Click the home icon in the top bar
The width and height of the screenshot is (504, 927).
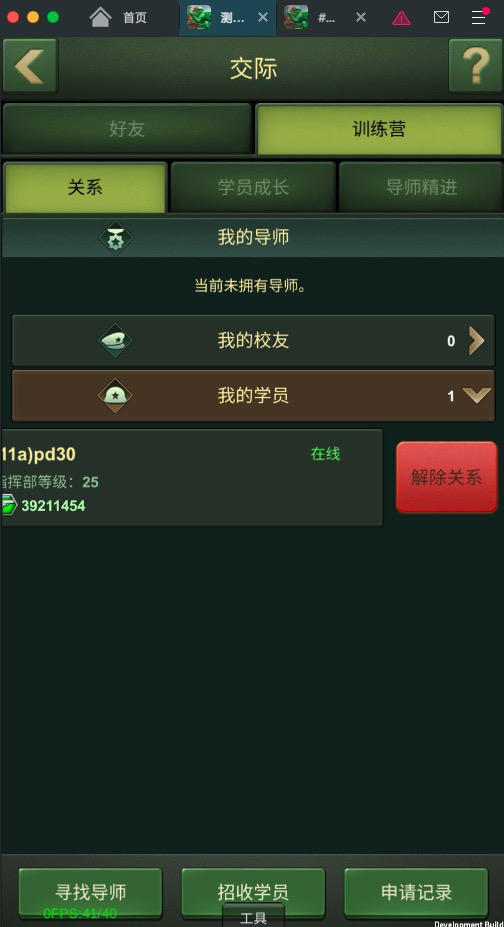pos(100,17)
